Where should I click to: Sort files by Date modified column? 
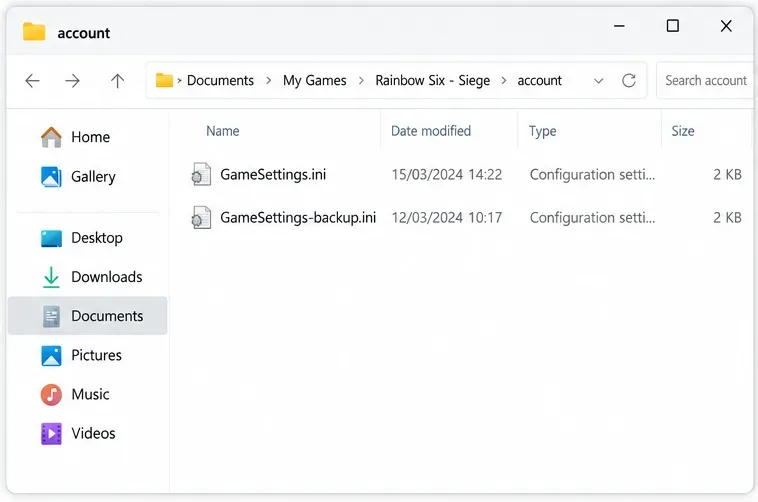[x=431, y=131]
